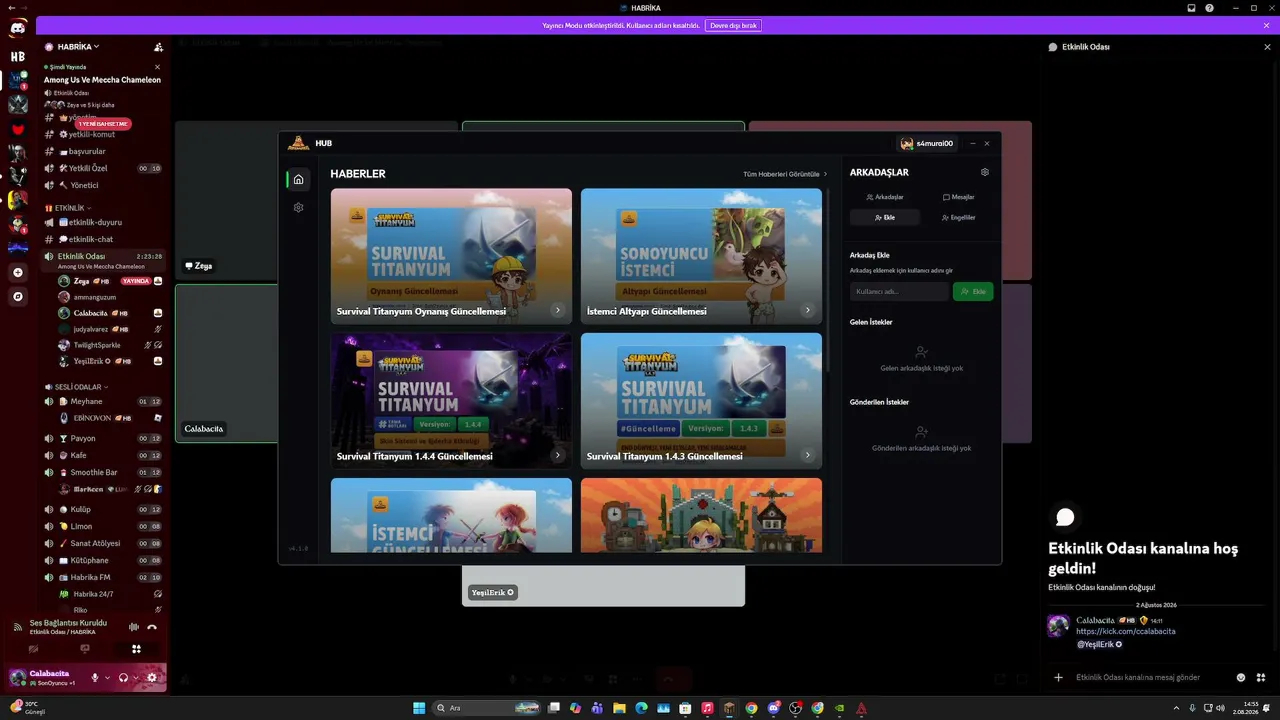Toggle headphone deafen in Discord user panel

[124, 677]
